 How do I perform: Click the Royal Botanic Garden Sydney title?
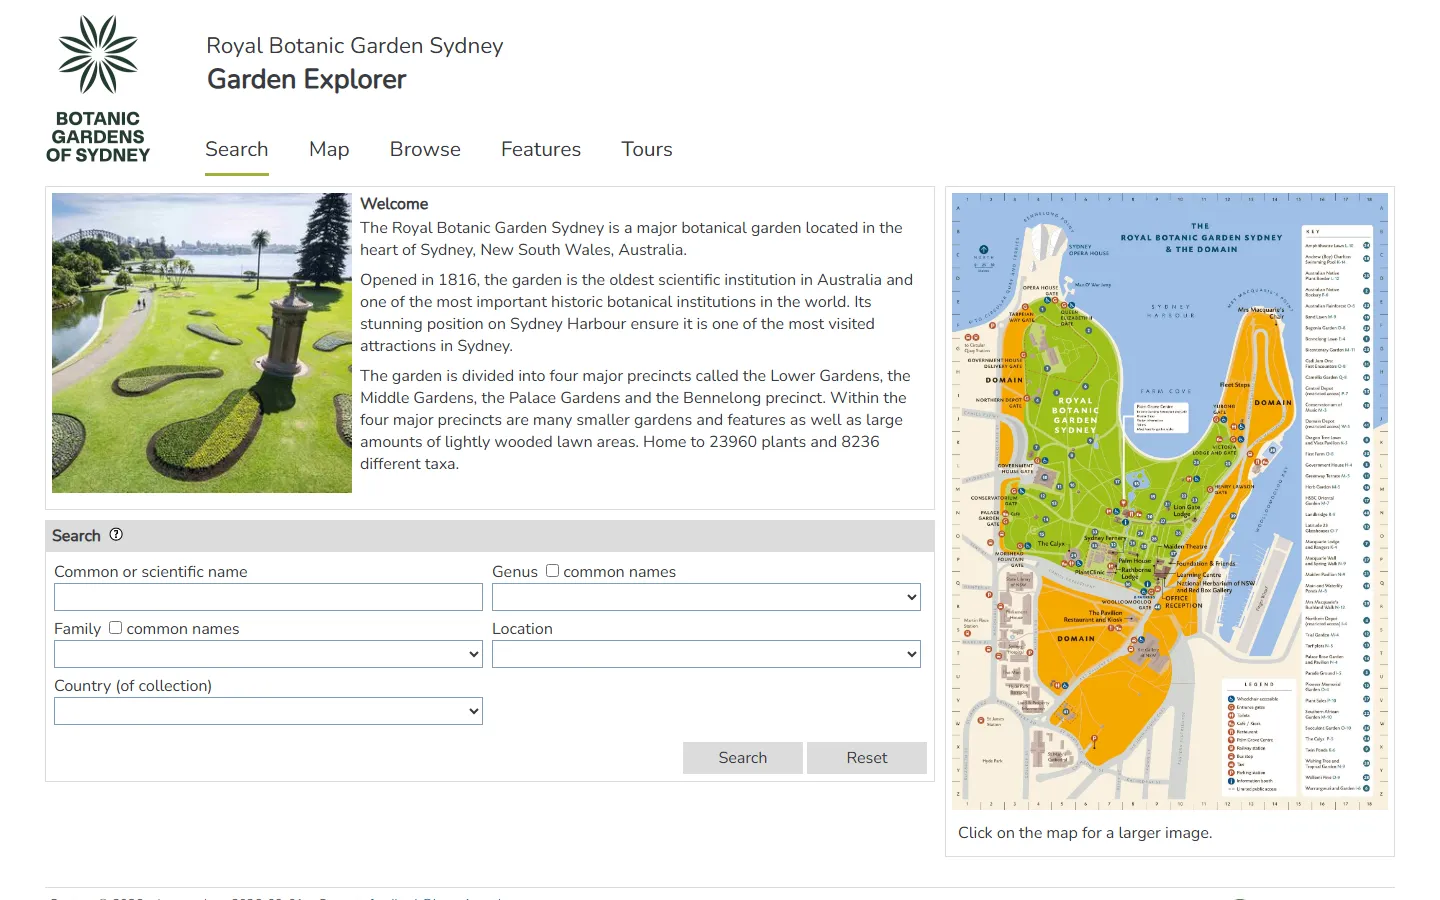[355, 46]
